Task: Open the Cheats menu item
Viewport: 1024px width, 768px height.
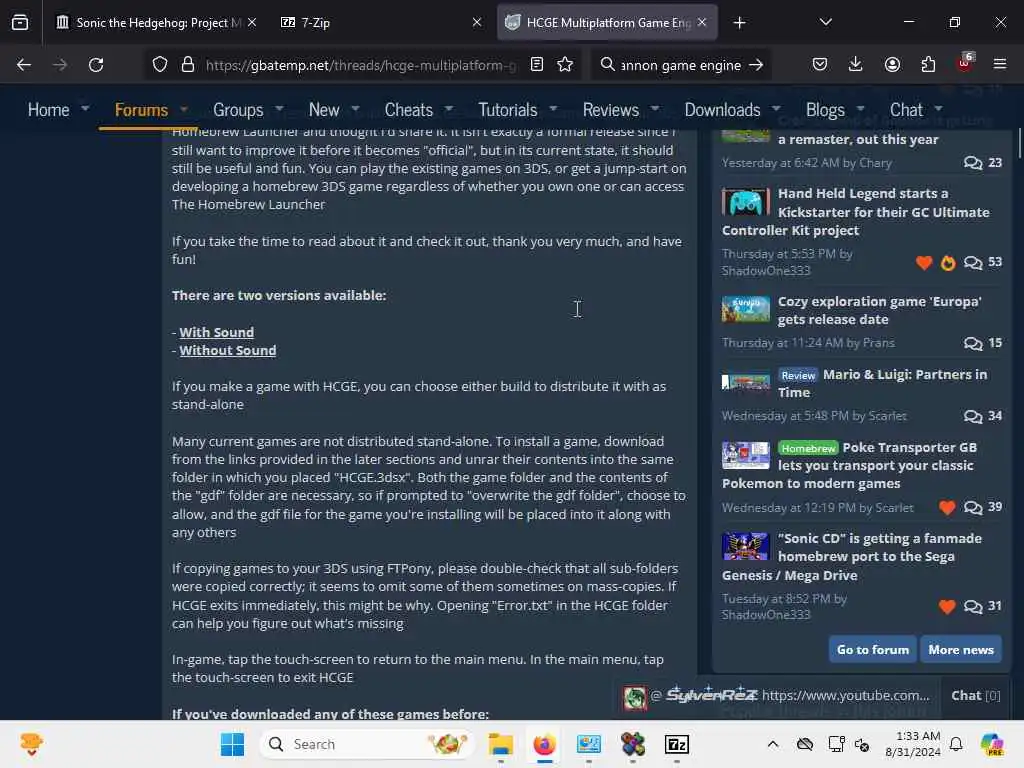Action: 408,110
